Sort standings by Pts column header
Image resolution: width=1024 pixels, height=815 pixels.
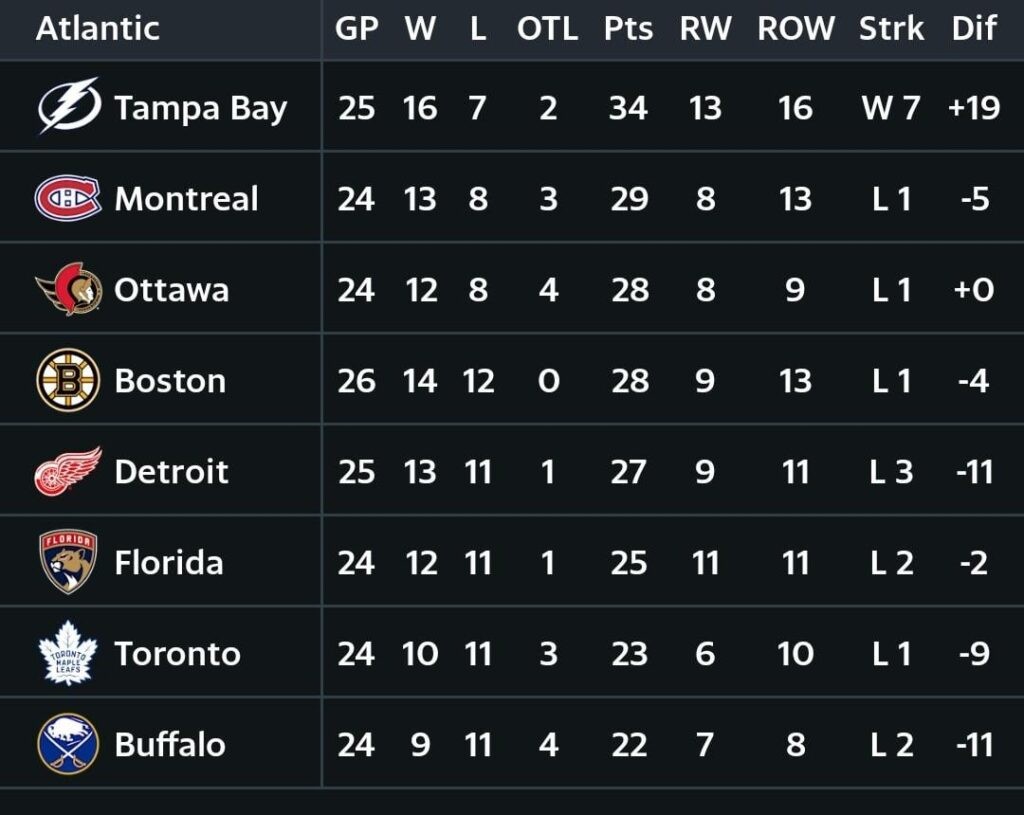(628, 29)
